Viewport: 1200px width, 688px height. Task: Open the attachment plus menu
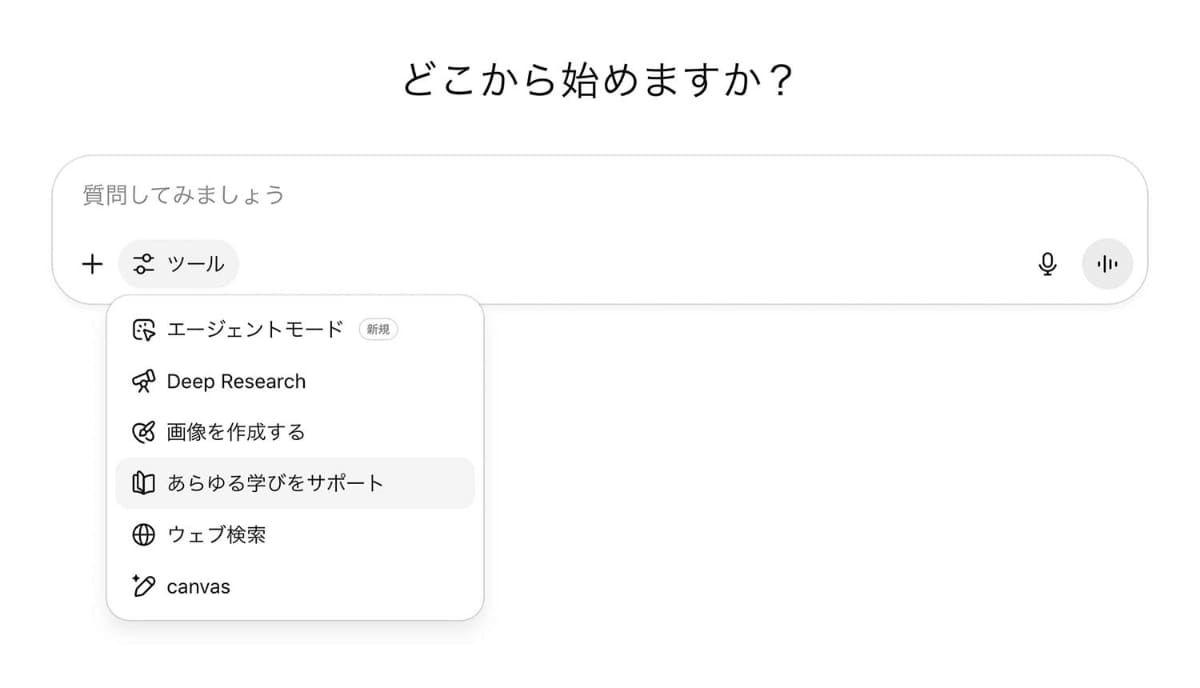92,264
